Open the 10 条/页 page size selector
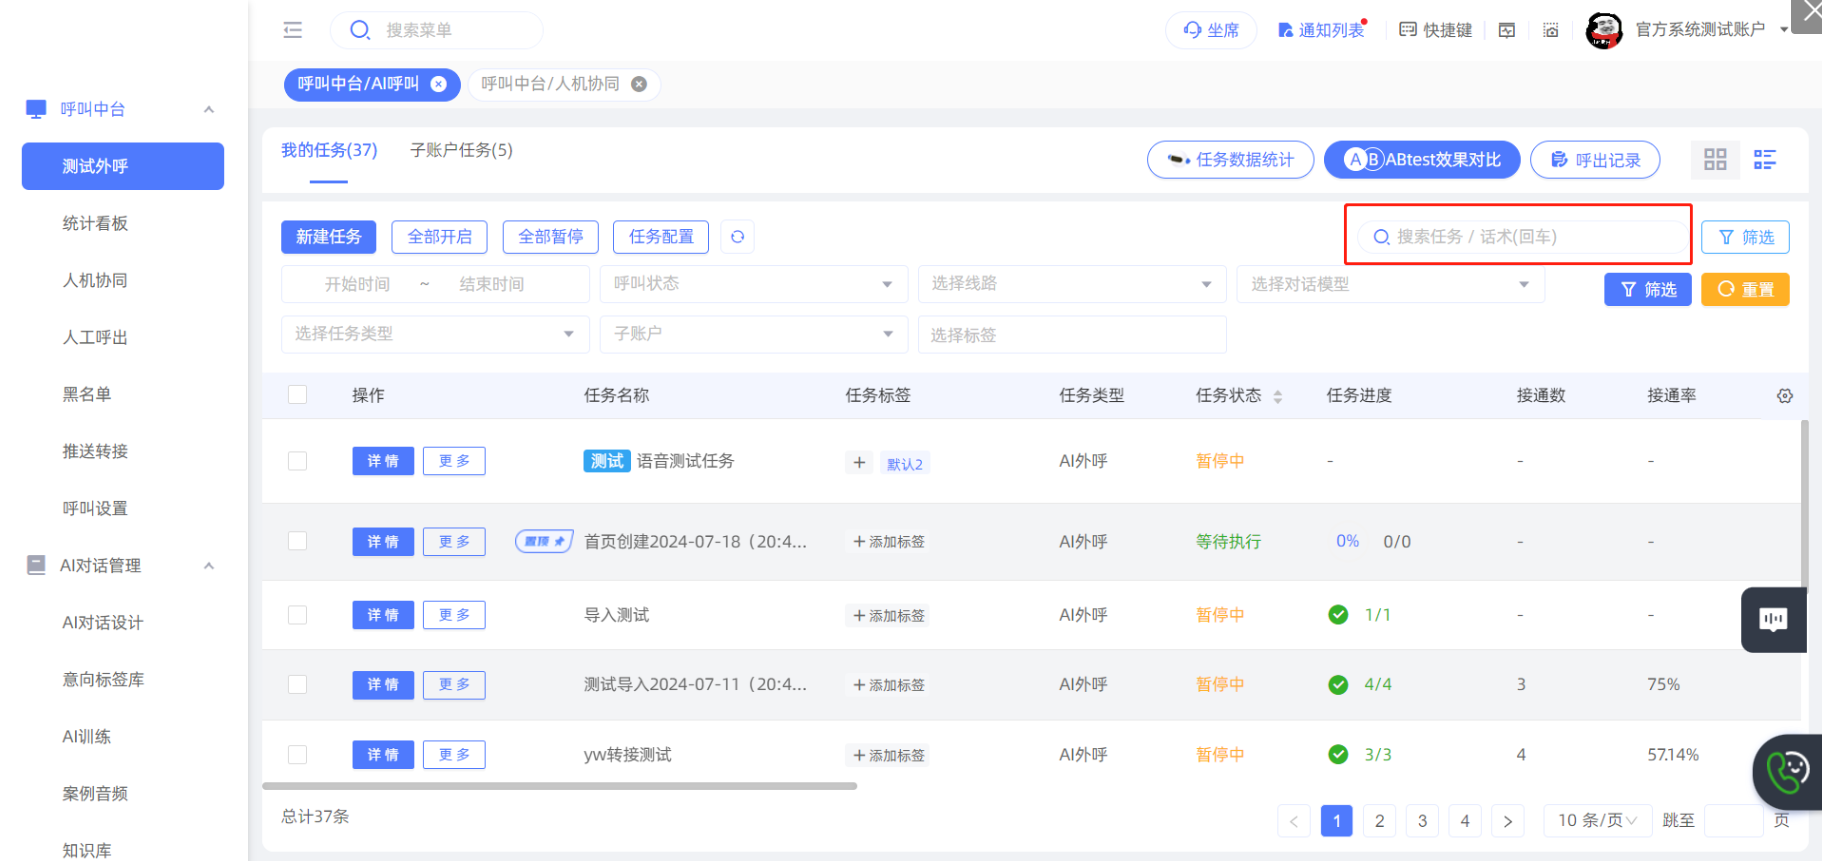 point(1596,820)
